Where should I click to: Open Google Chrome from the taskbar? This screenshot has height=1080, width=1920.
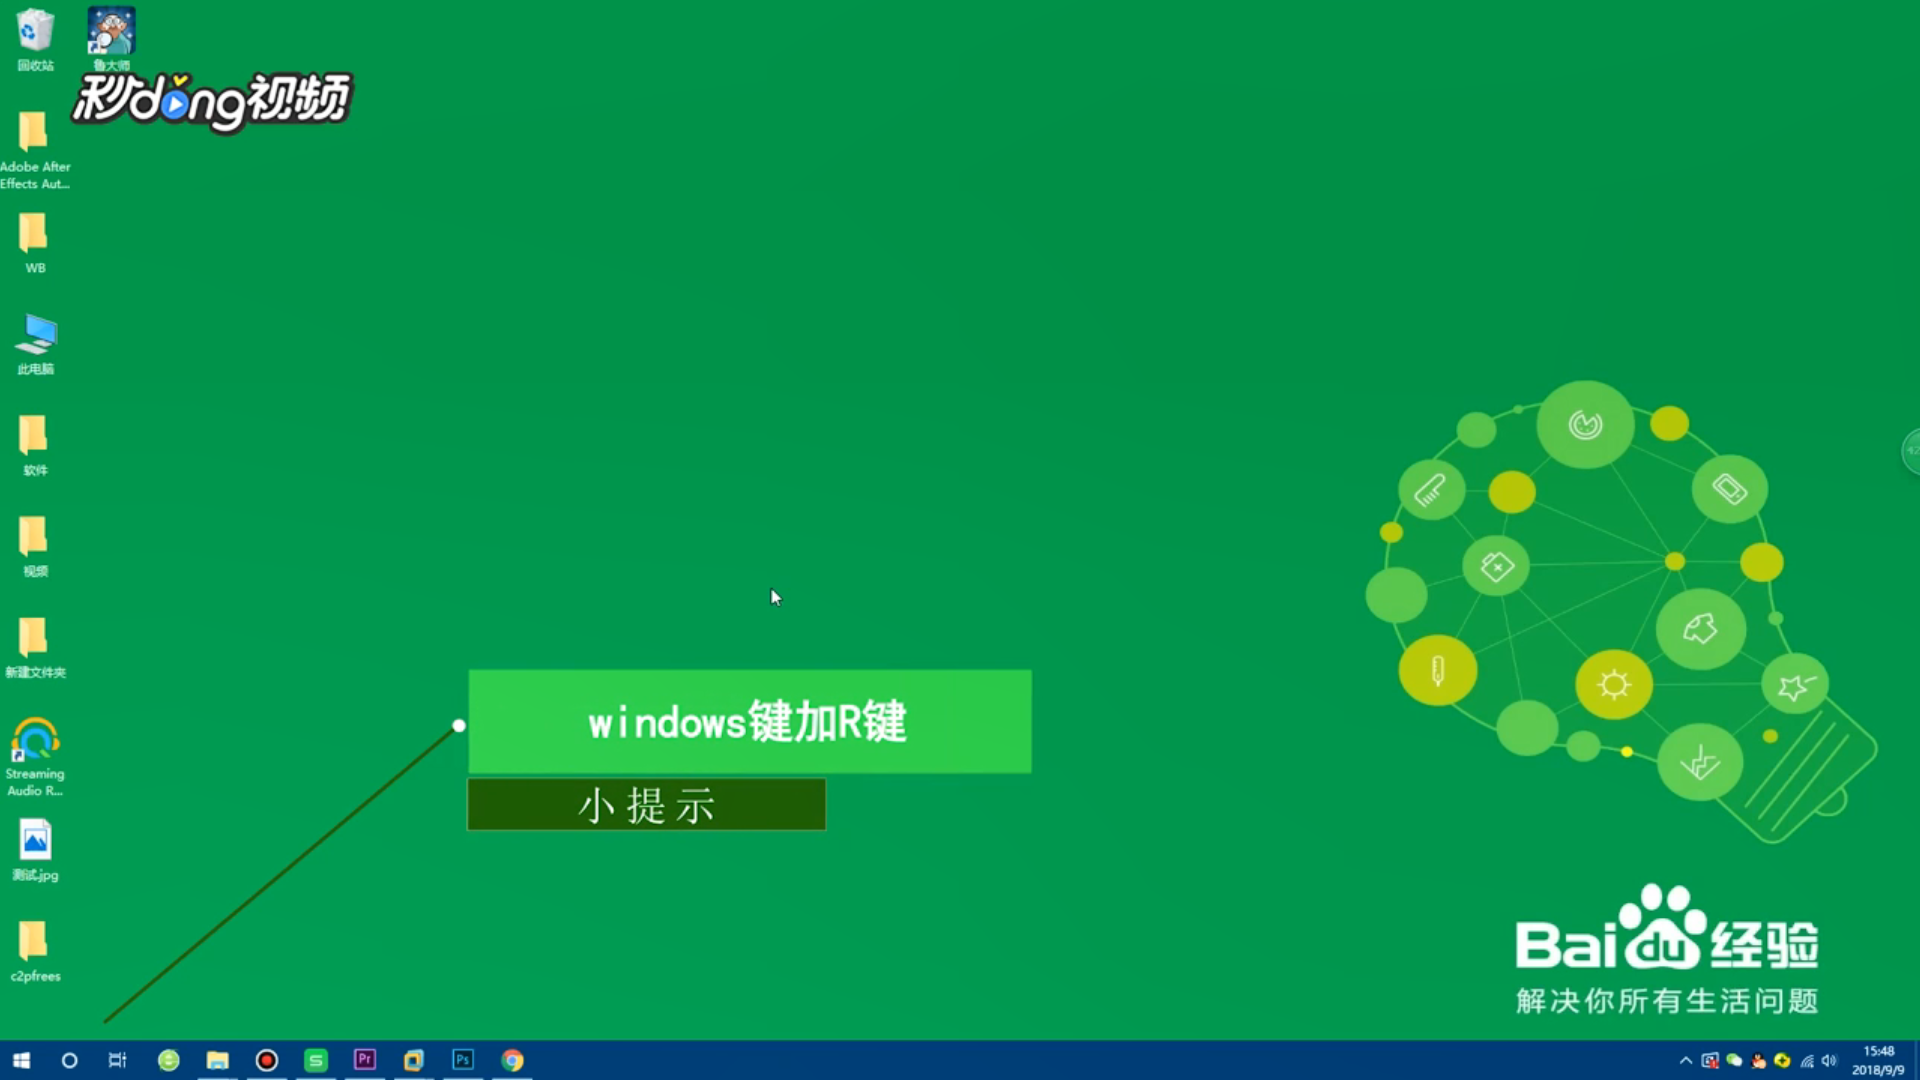coord(512,1060)
